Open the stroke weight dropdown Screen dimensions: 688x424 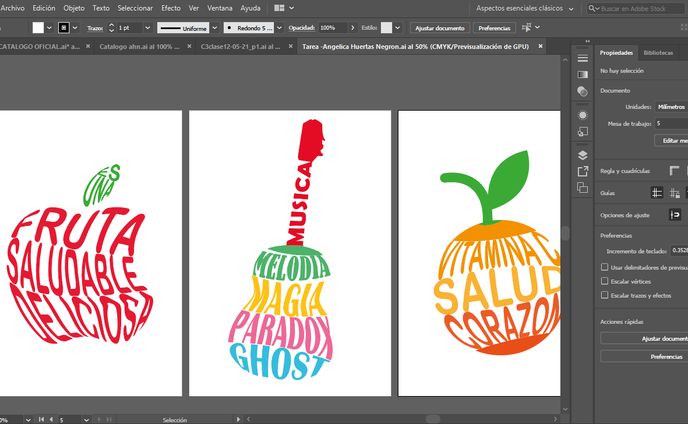click(x=147, y=28)
